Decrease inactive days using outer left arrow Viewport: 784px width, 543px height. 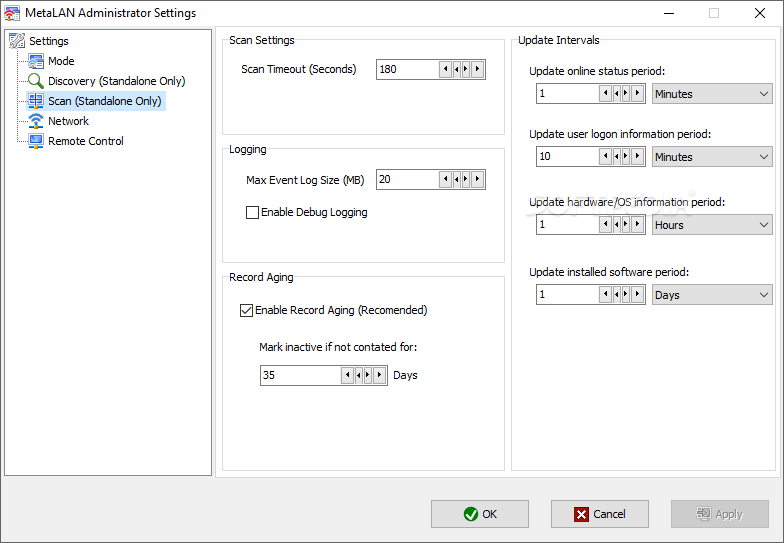click(x=348, y=375)
